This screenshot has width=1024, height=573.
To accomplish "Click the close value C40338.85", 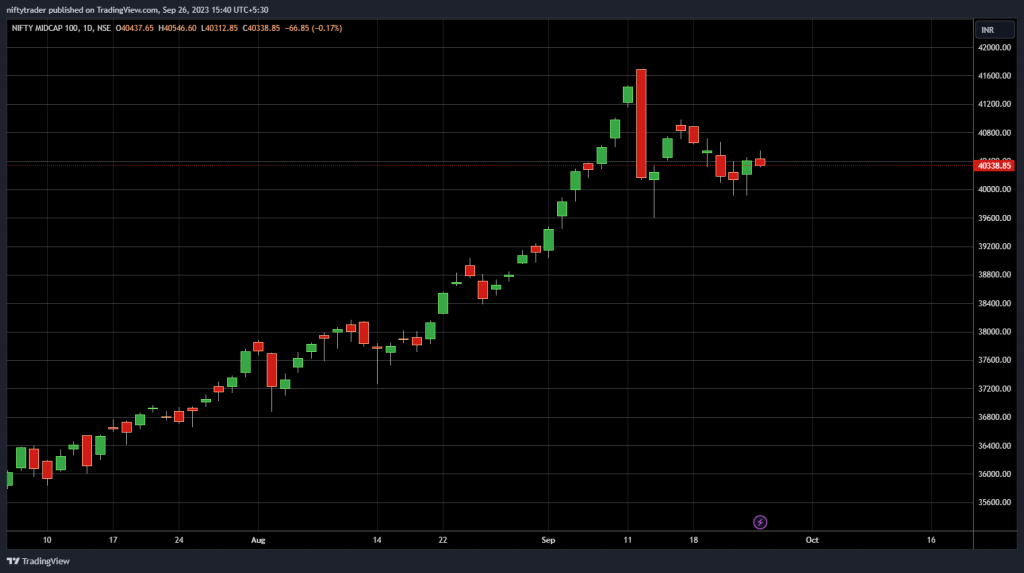I will [261, 28].
